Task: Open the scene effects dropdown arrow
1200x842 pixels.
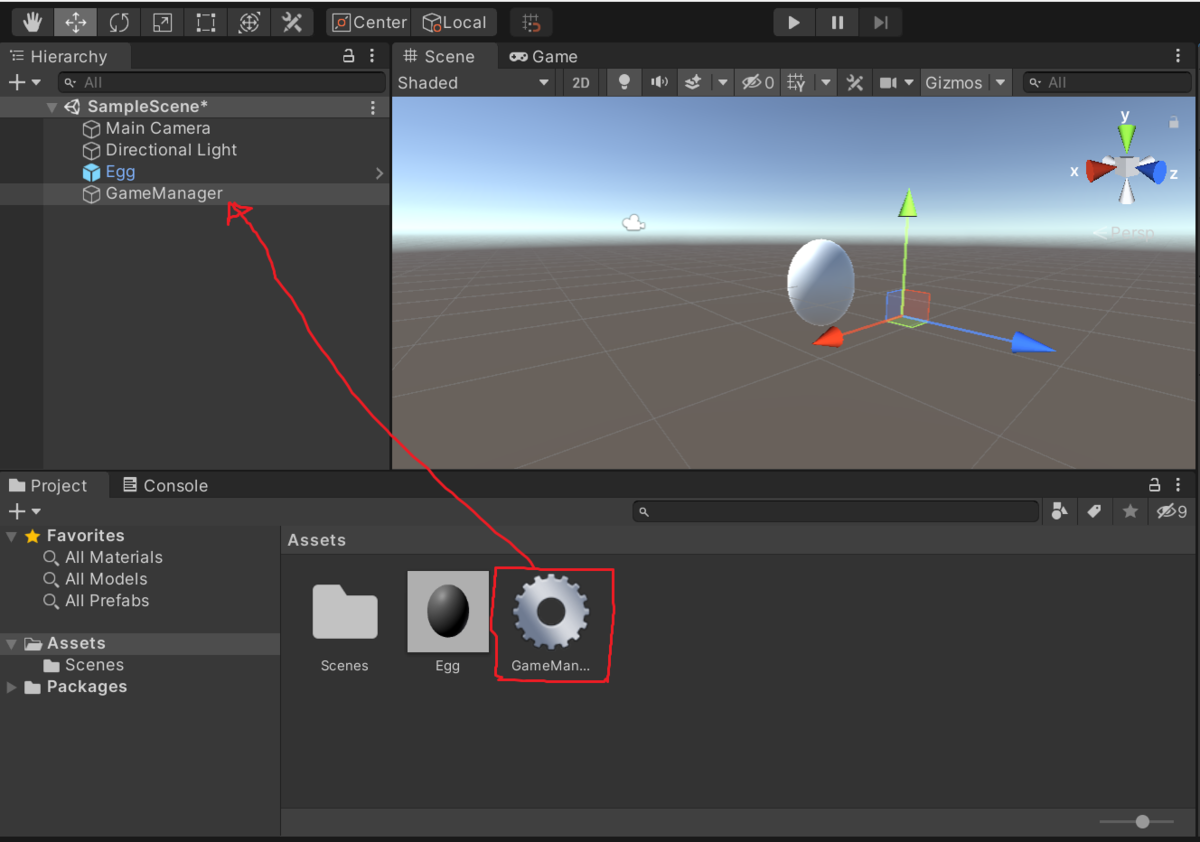Action: coord(722,83)
